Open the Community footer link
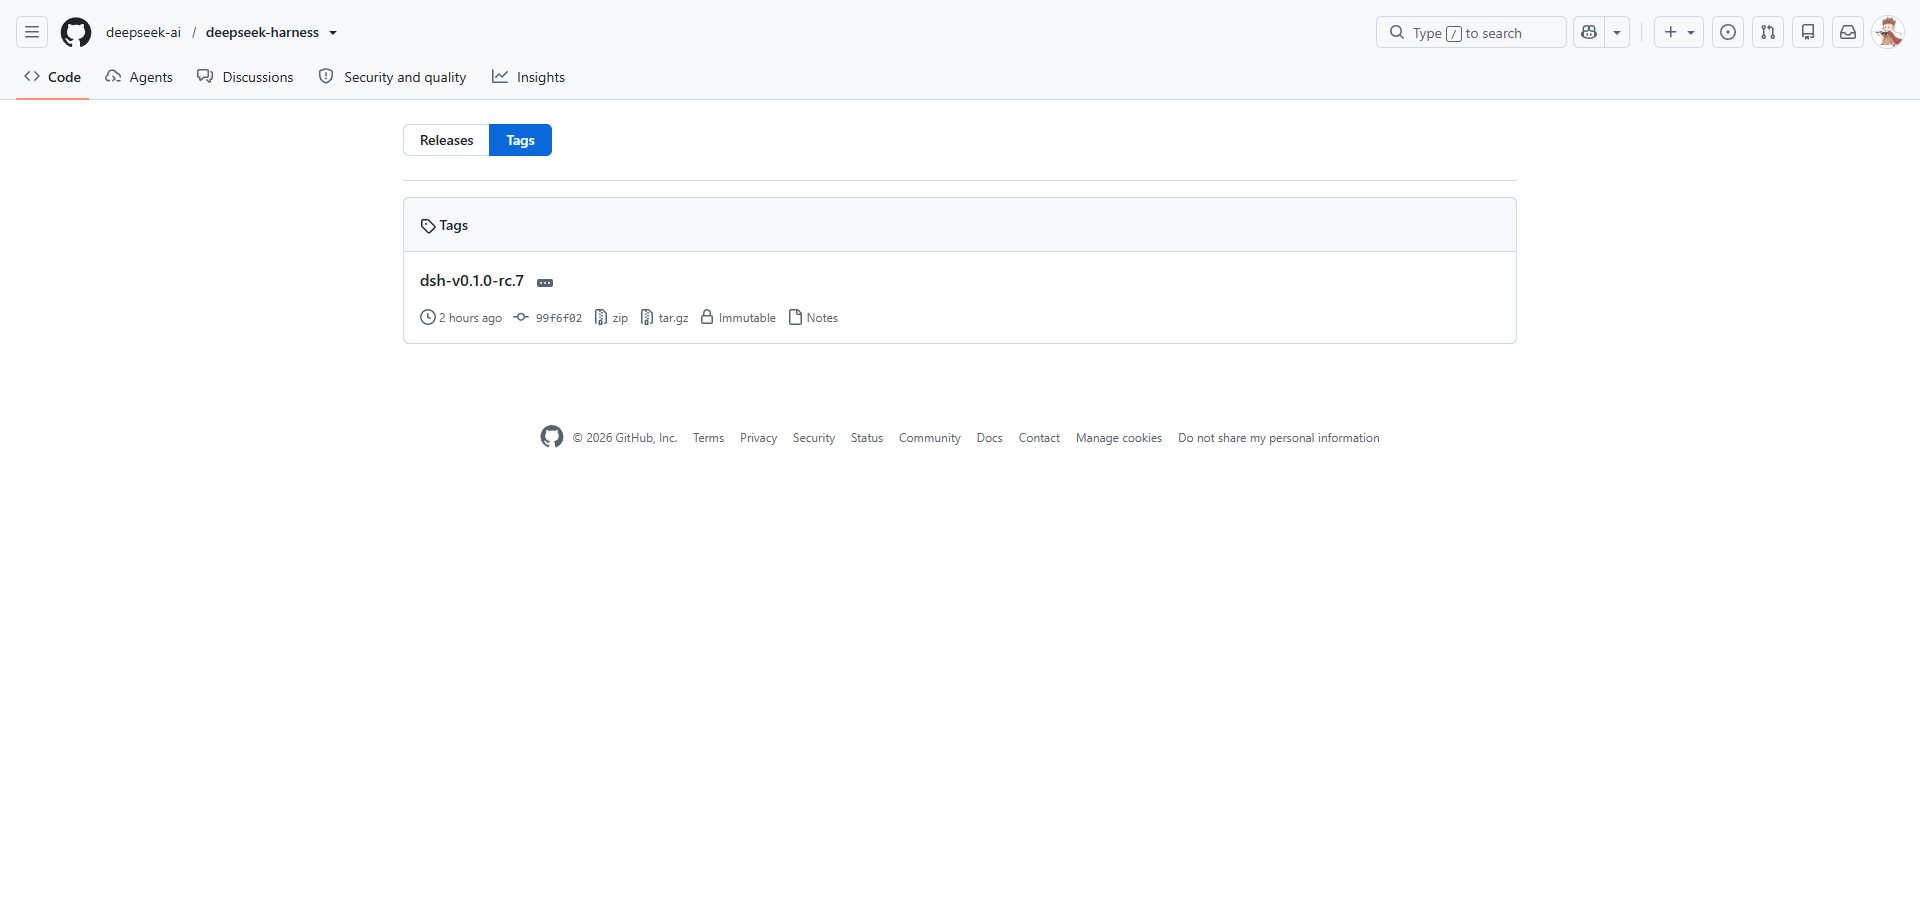Image resolution: width=1920 pixels, height=911 pixels. pyautogui.click(x=930, y=438)
